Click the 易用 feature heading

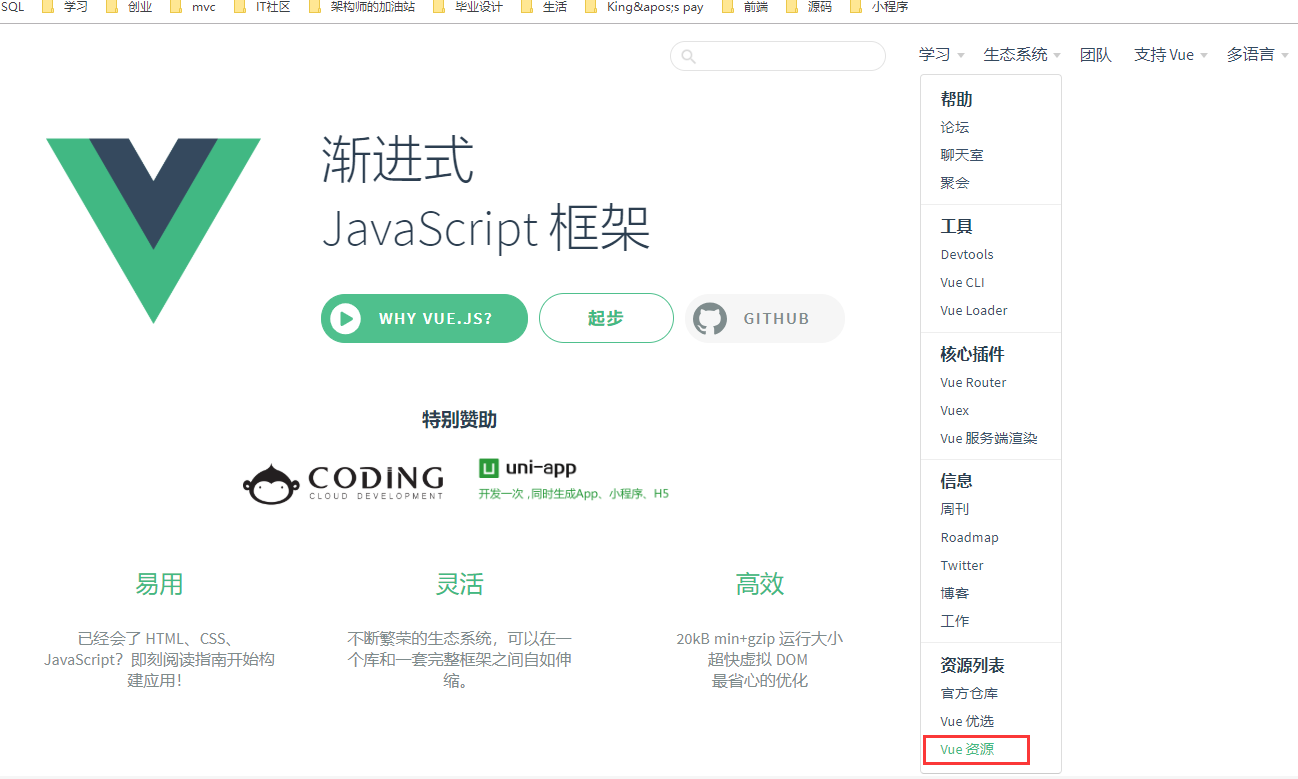pyautogui.click(x=159, y=584)
